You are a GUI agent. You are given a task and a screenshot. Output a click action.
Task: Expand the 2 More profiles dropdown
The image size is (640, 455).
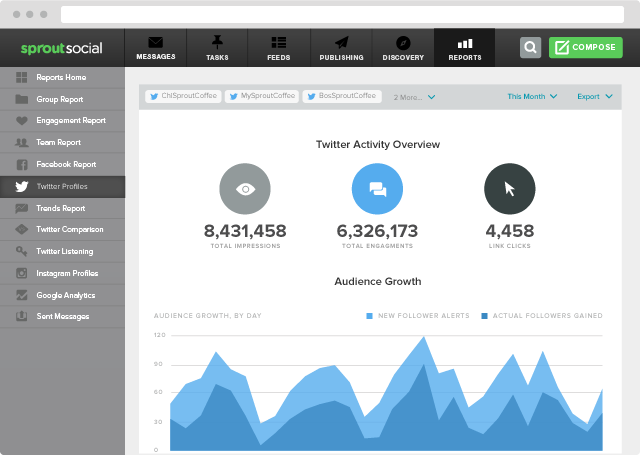[x=414, y=98]
